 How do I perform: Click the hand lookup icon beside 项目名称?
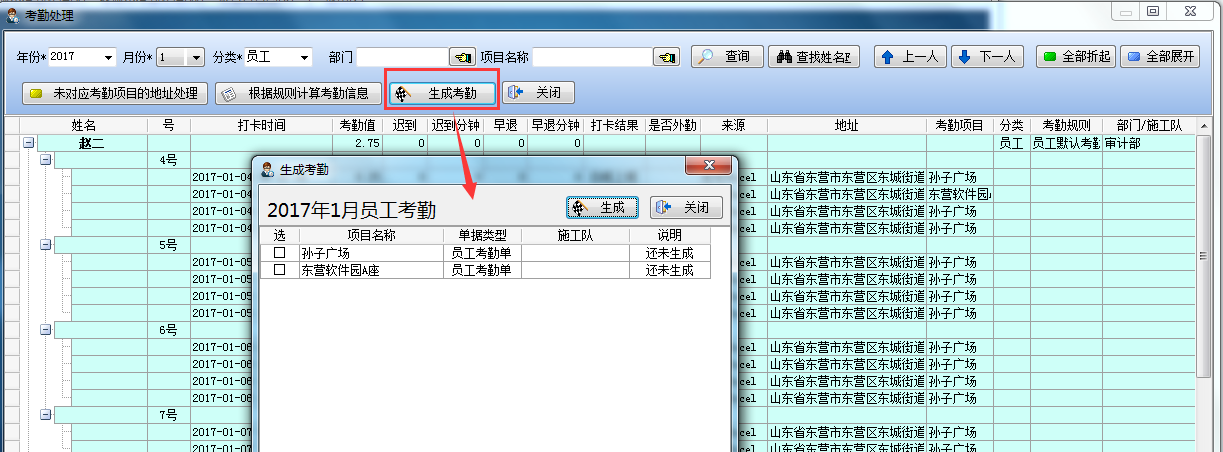point(668,57)
